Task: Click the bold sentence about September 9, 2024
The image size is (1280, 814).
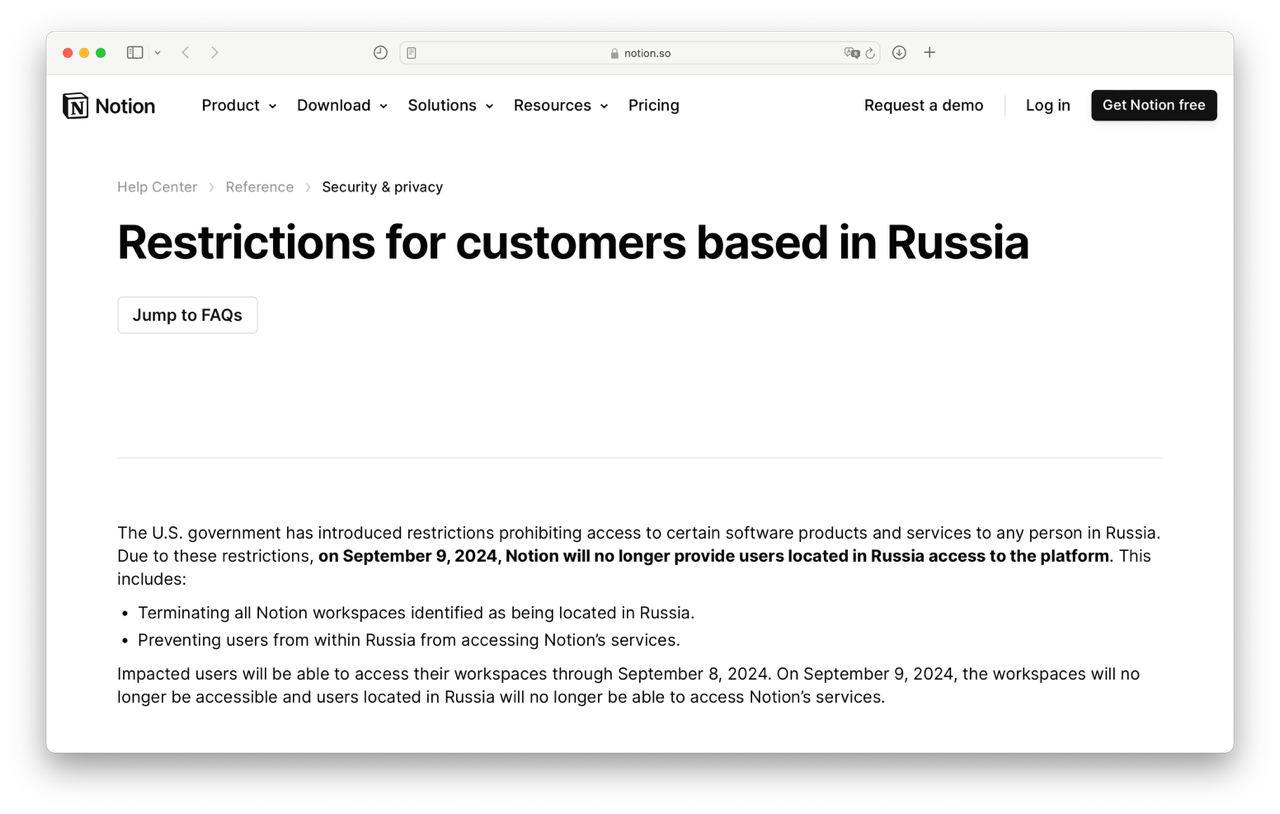Action: [x=714, y=556]
